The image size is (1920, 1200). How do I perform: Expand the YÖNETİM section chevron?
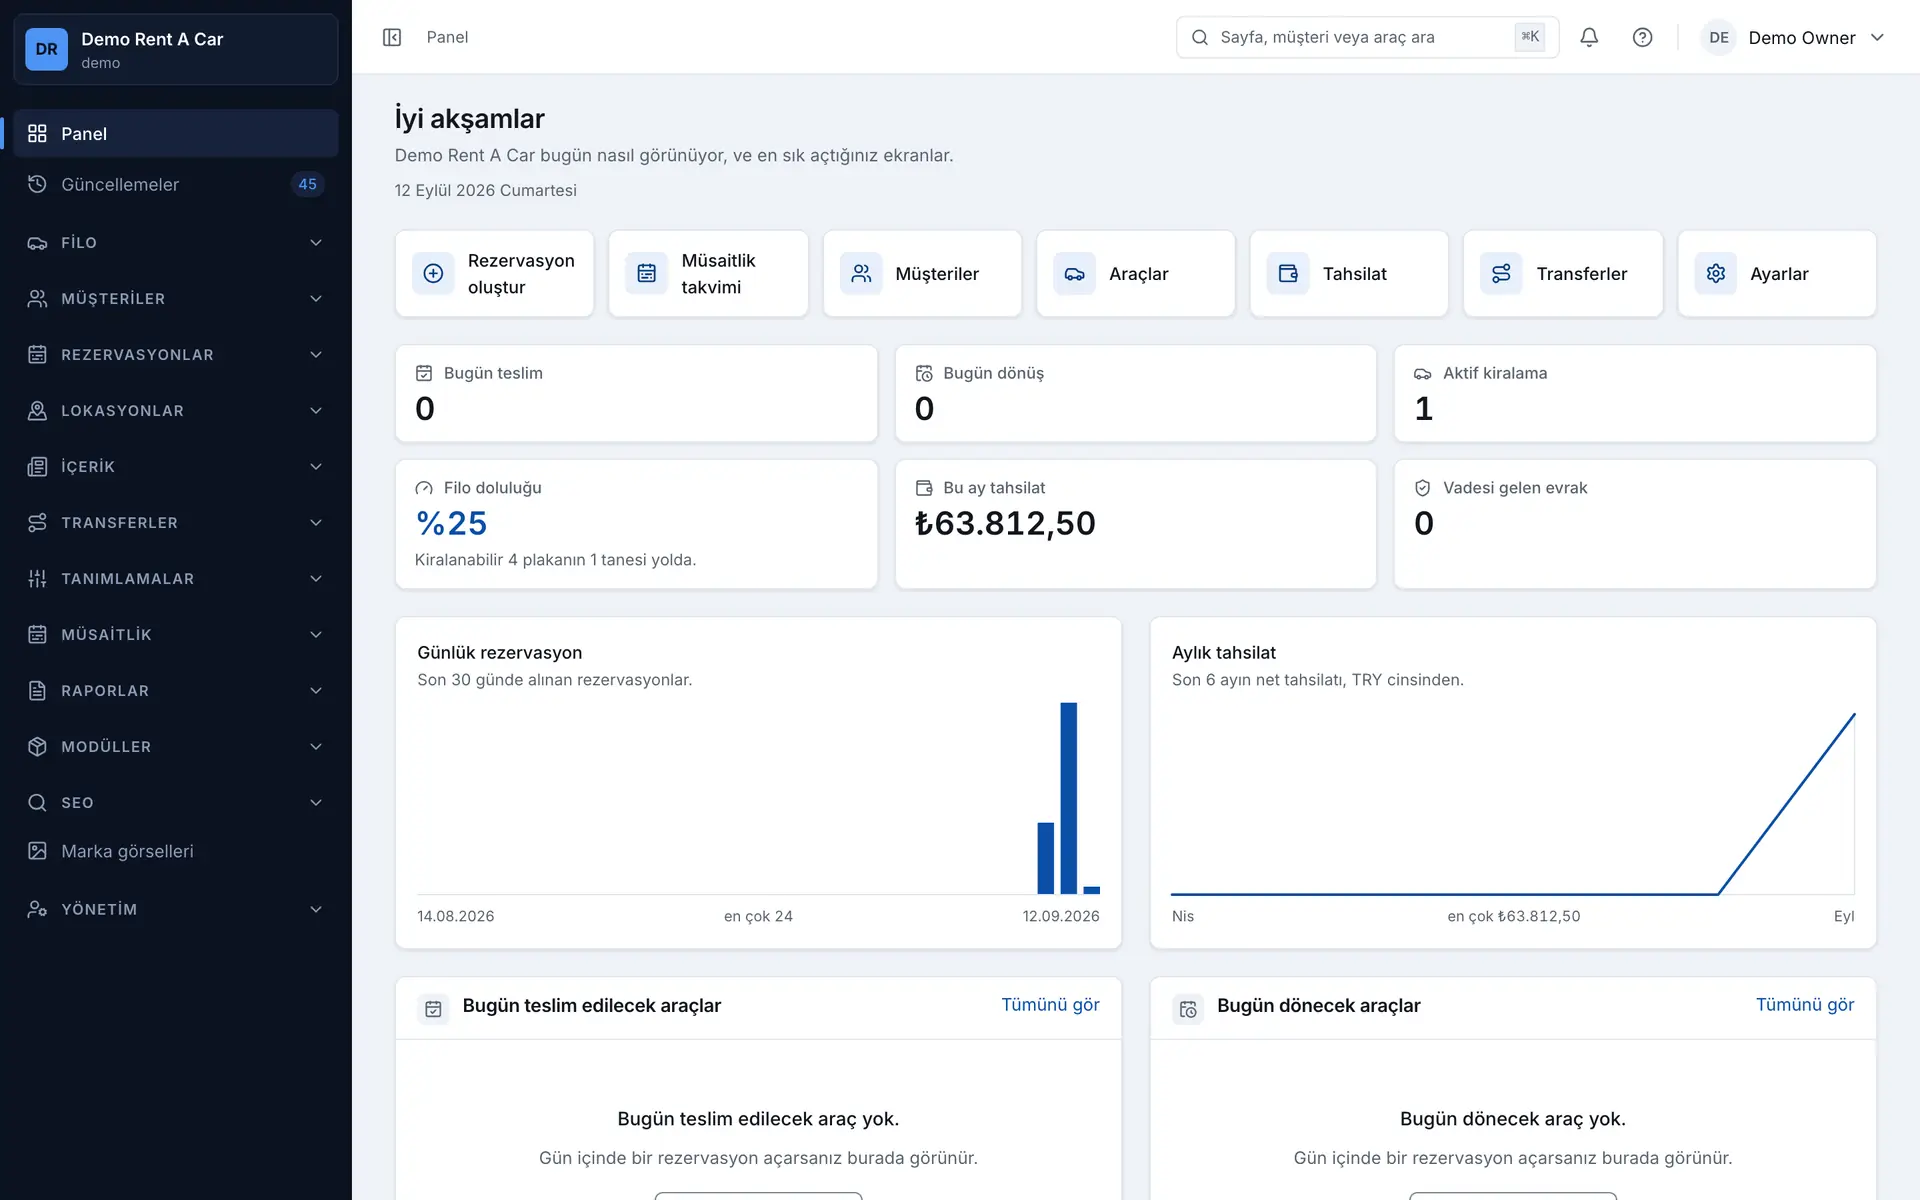pos(316,909)
